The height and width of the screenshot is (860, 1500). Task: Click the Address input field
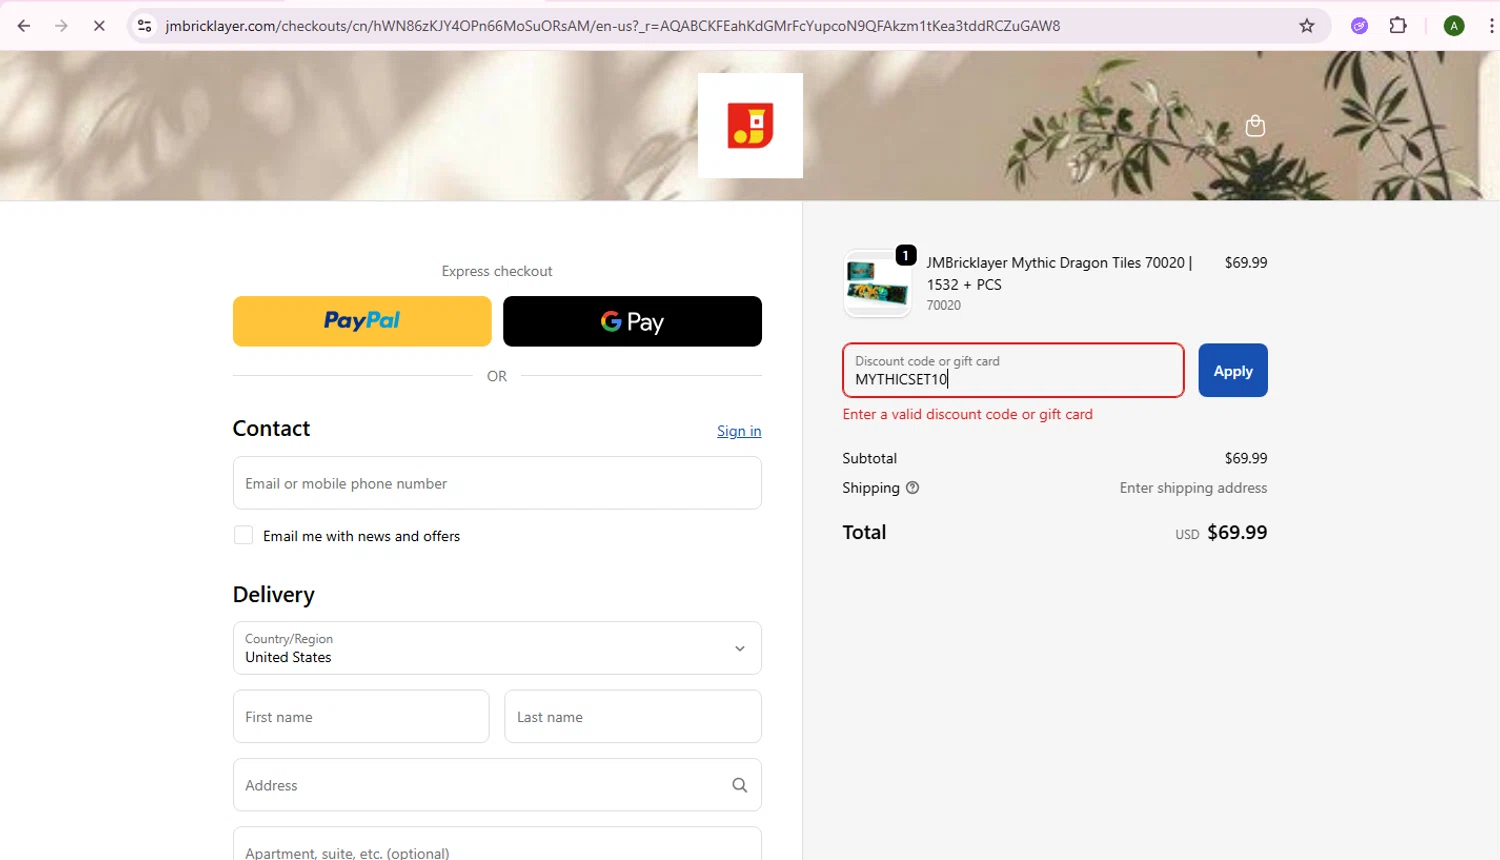497,785
